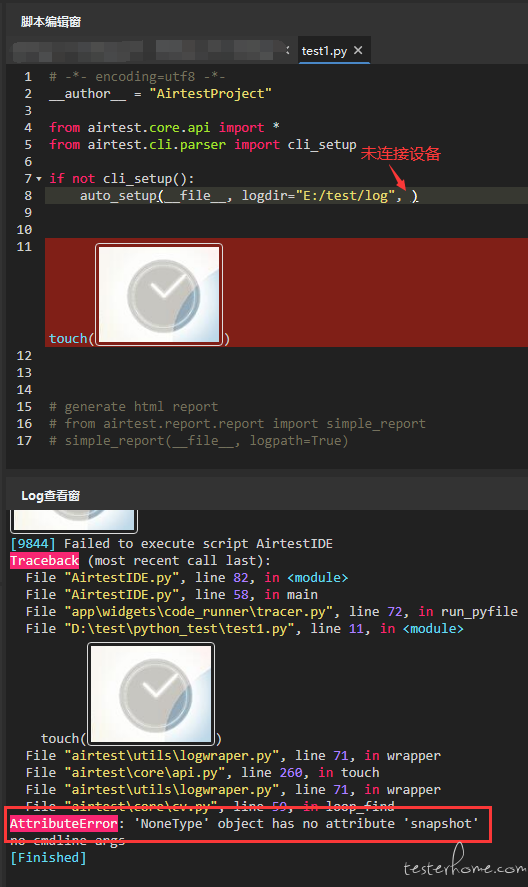528x887 pixels.
Task: Click line number 11 in the gutter
Action: pos(24,247)
